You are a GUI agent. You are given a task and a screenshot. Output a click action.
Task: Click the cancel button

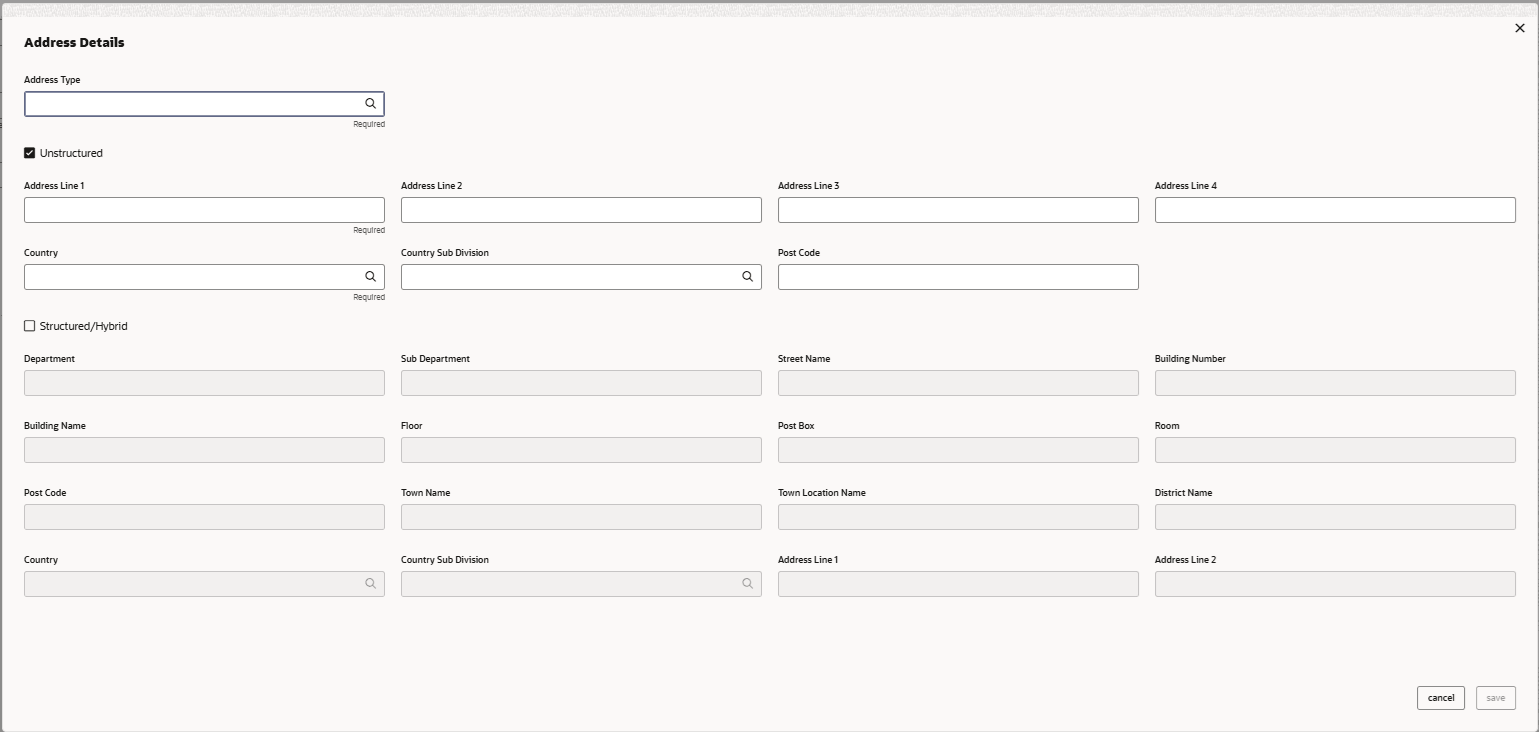1441,698
